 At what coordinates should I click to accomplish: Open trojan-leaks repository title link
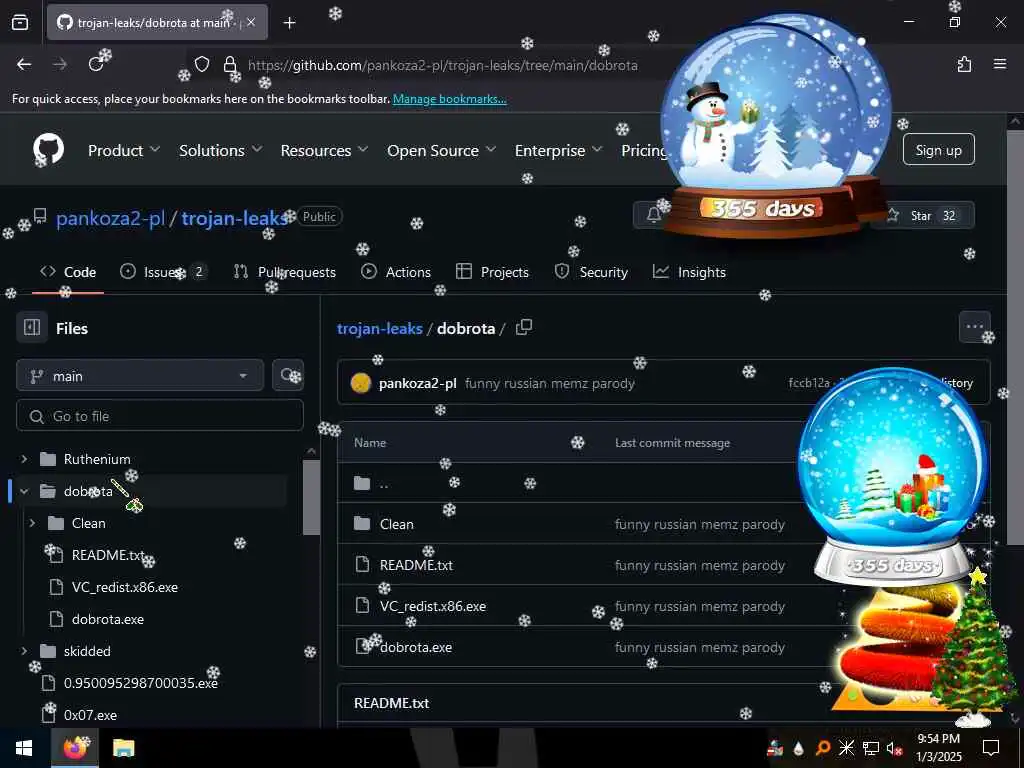[234, 218]
